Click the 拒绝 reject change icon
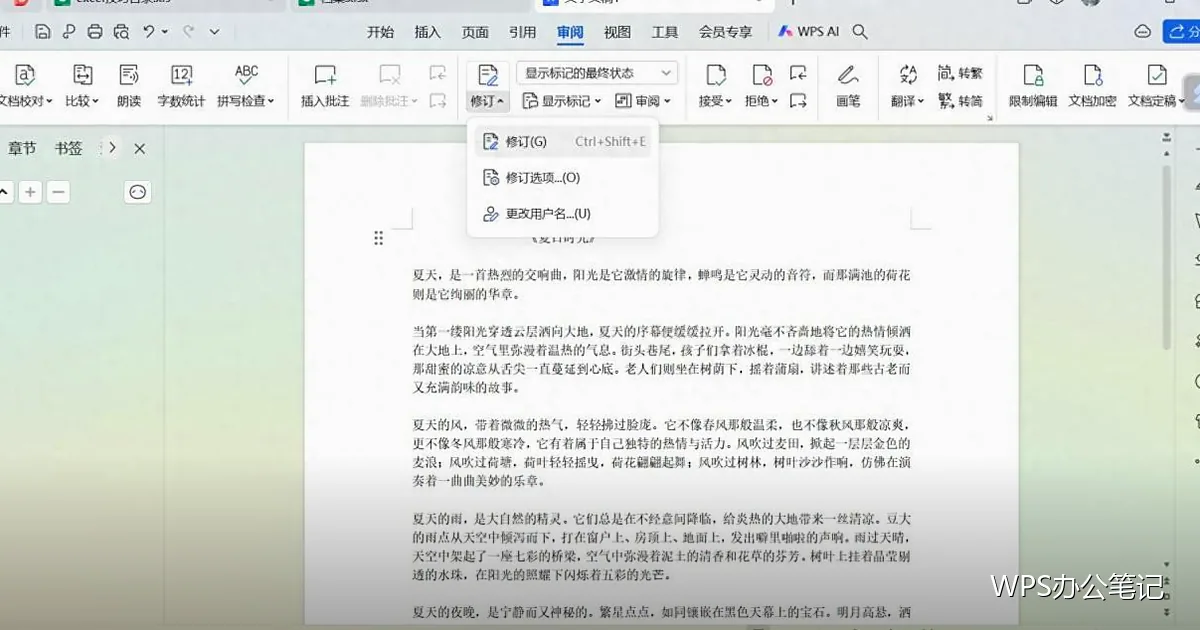1200x630 pixels. click(x=762, y=75)
